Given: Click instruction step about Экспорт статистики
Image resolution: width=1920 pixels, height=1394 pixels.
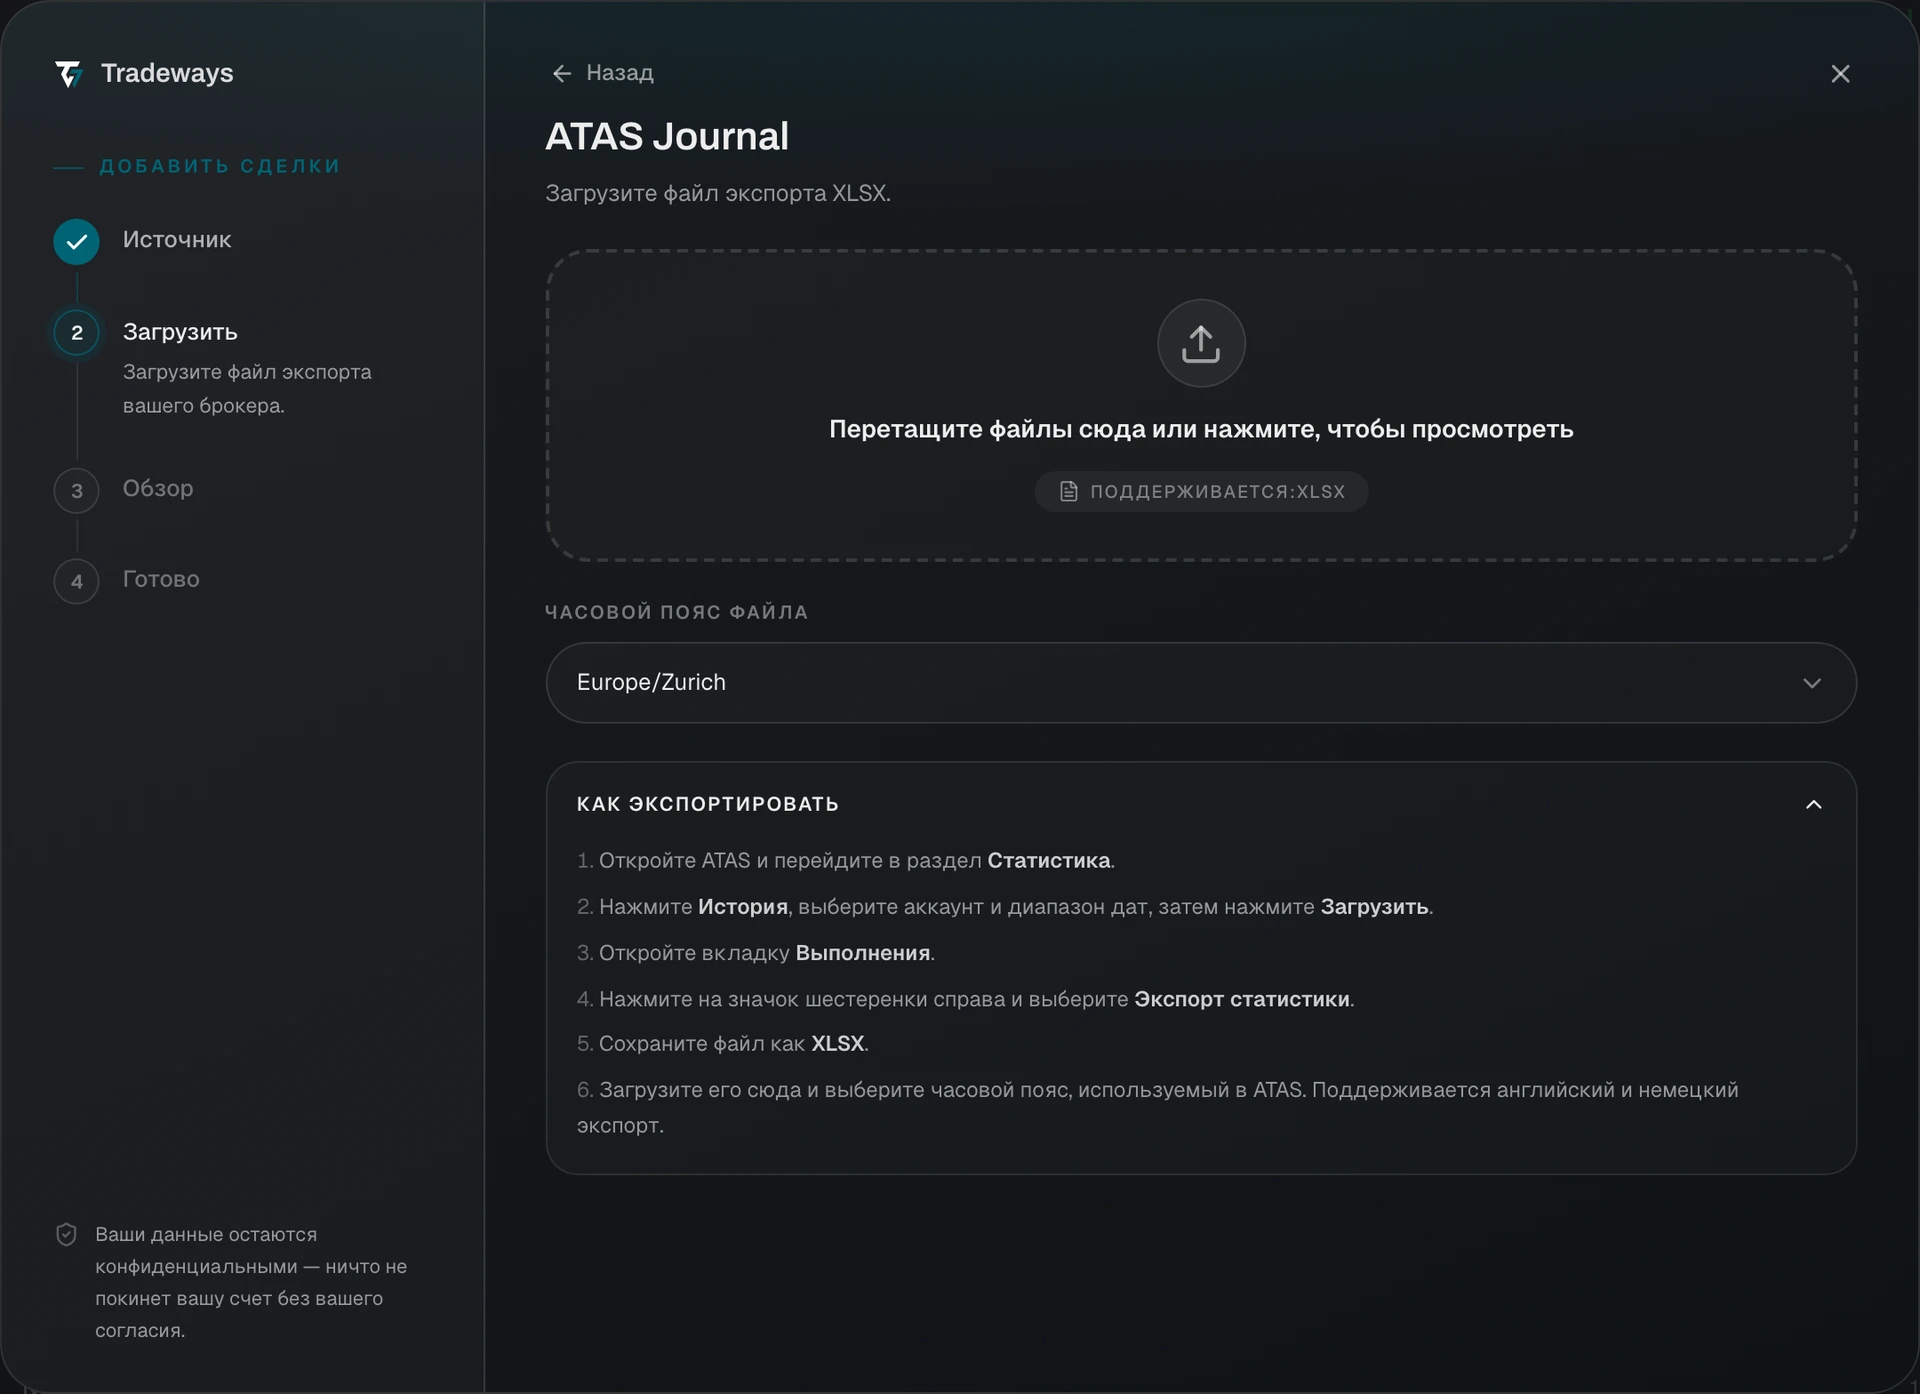Looking at the screenshot, I should pos(966,999).
